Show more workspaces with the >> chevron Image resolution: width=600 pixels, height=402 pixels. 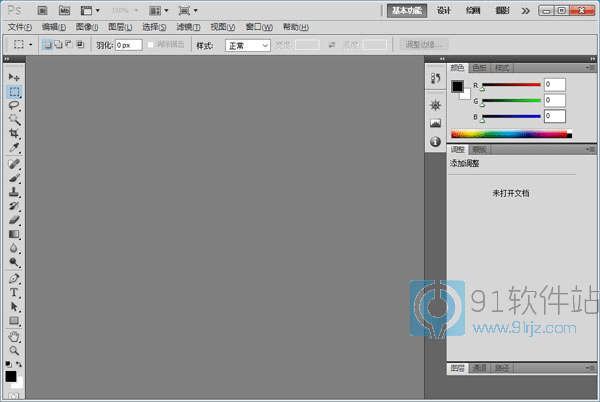point(527,10)
